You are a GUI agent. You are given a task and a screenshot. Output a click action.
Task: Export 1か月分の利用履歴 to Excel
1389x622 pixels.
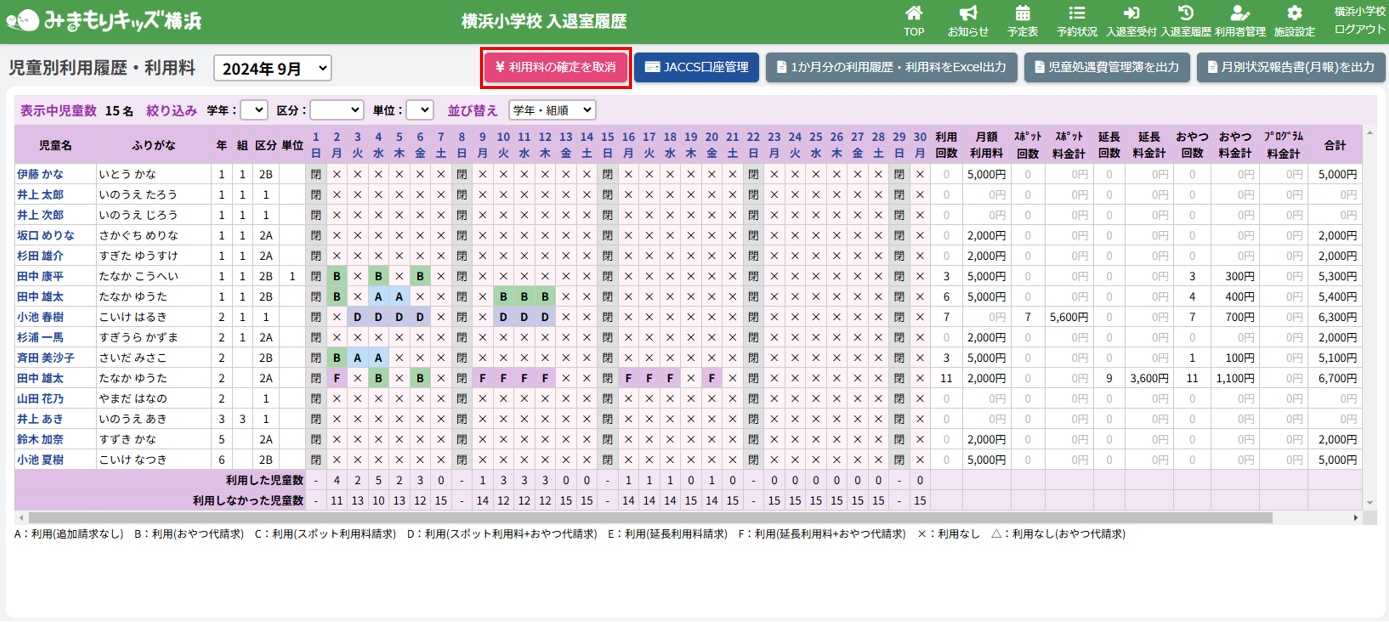(892, 67)
